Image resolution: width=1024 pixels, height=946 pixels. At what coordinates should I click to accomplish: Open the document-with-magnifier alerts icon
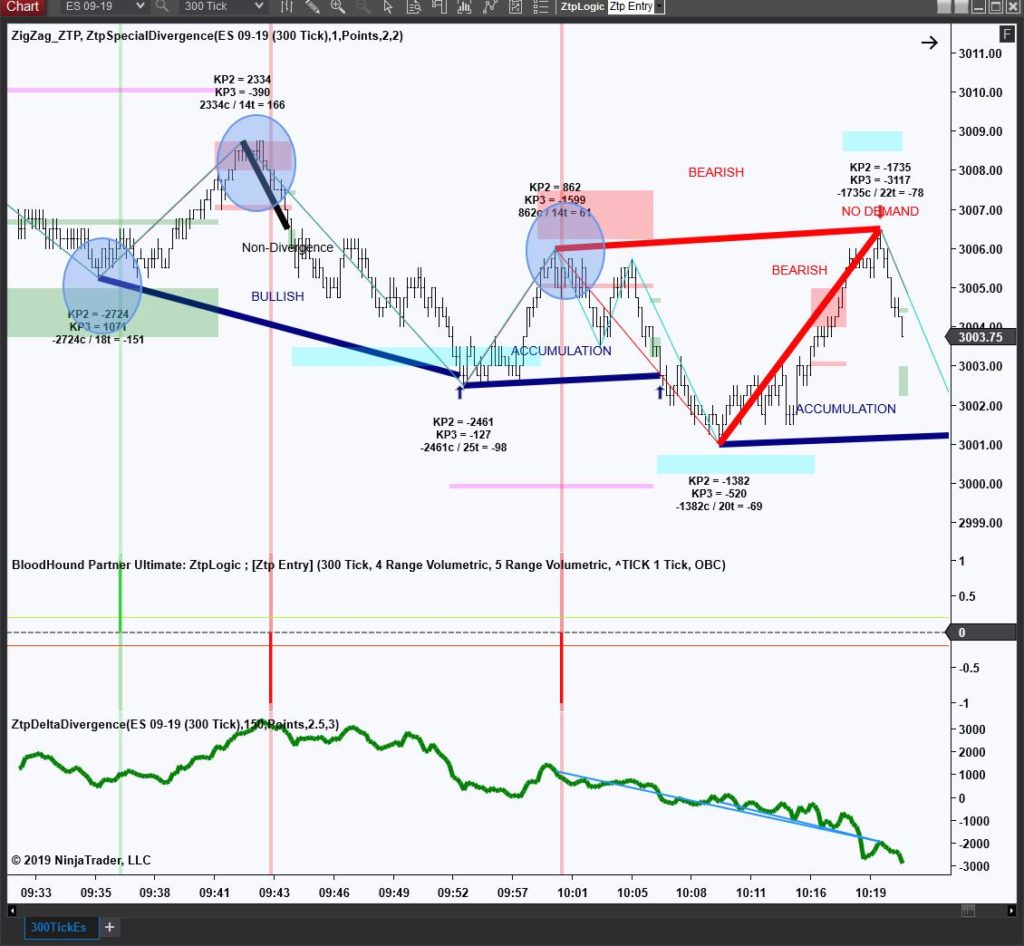[x=414, y=7]
